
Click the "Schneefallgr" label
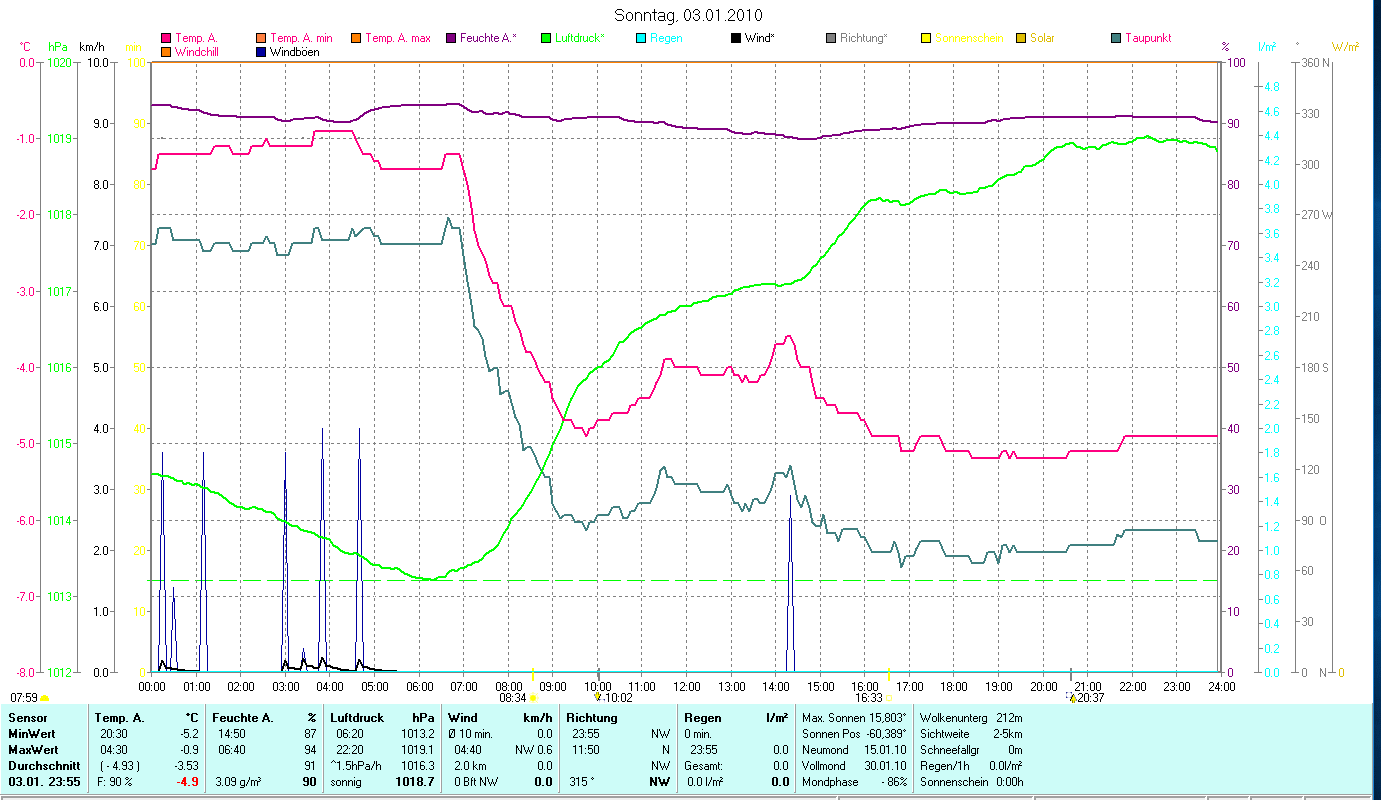click(950, 750)
